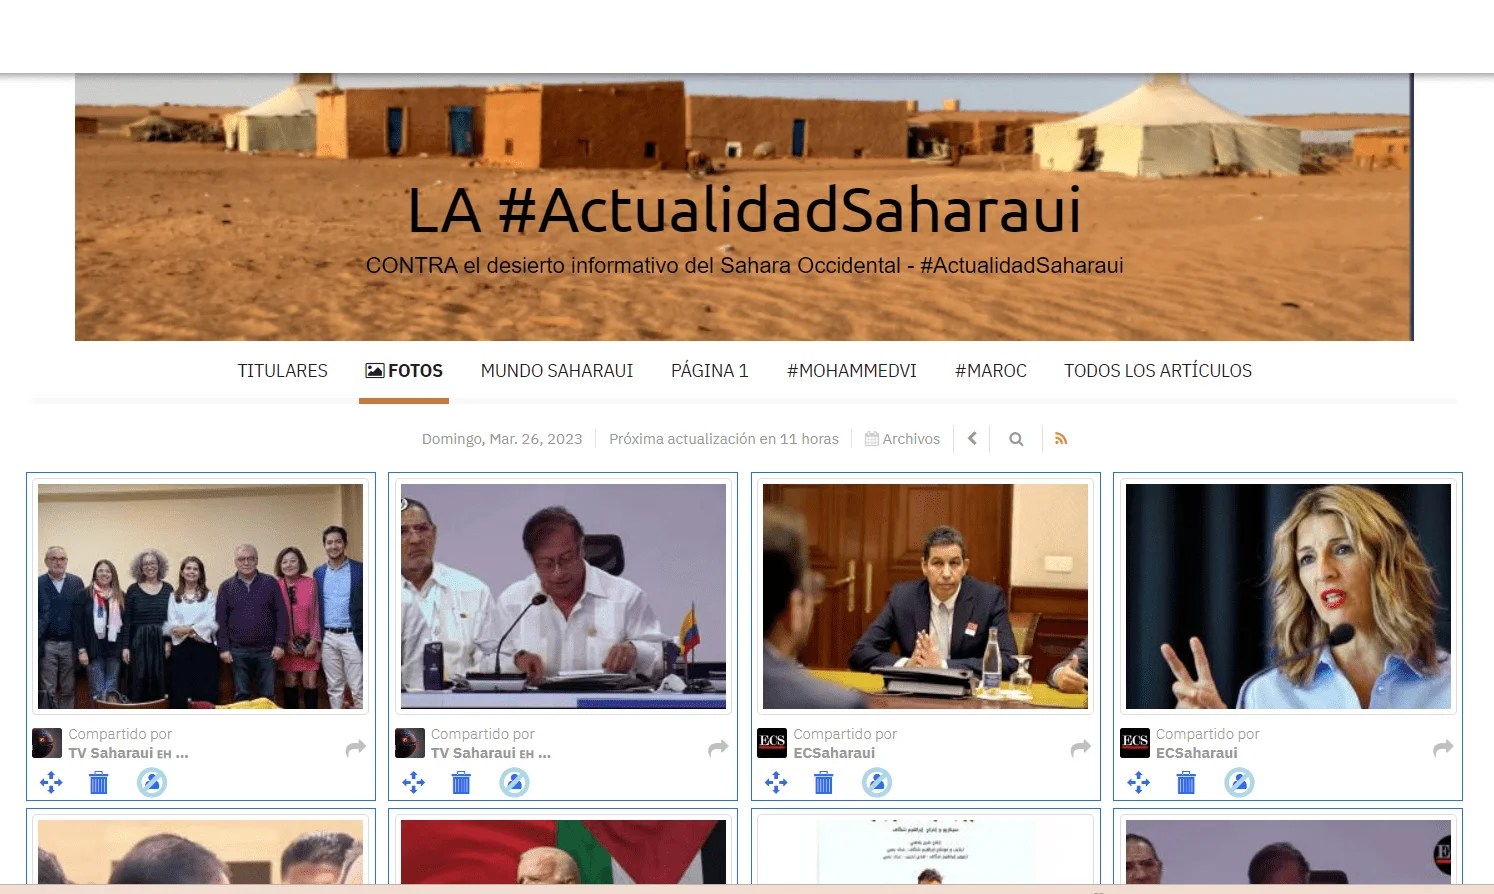The image size is (1494, 894).
Task: Open the TITULARES tab
Action: pyautogui.click(x=283, y=371)
